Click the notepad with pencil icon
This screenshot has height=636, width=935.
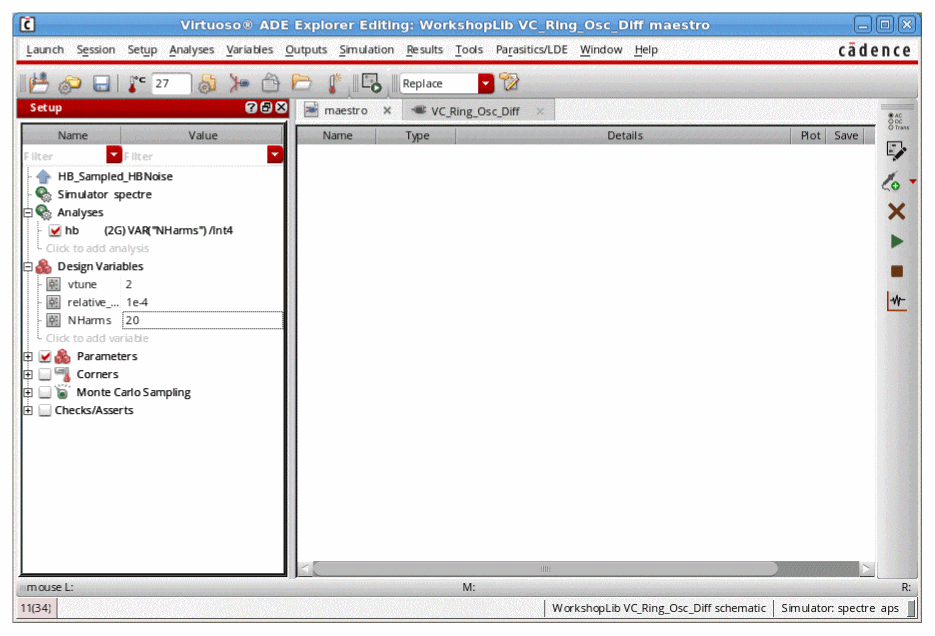[x=509, y=82]
